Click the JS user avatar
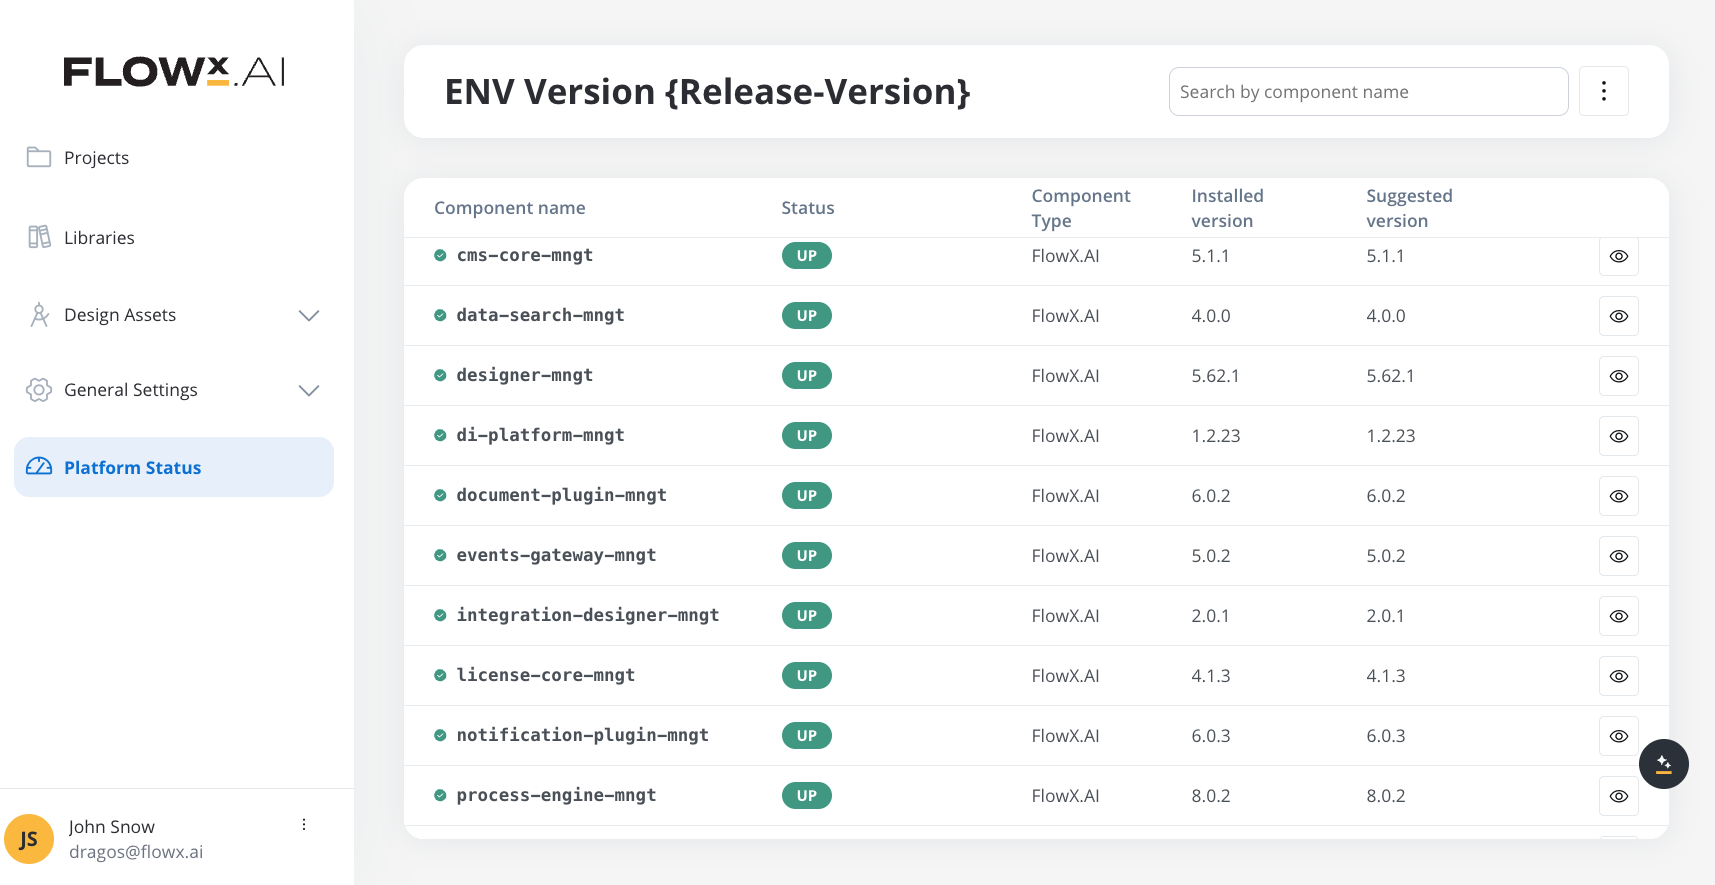 coord(29,839)
